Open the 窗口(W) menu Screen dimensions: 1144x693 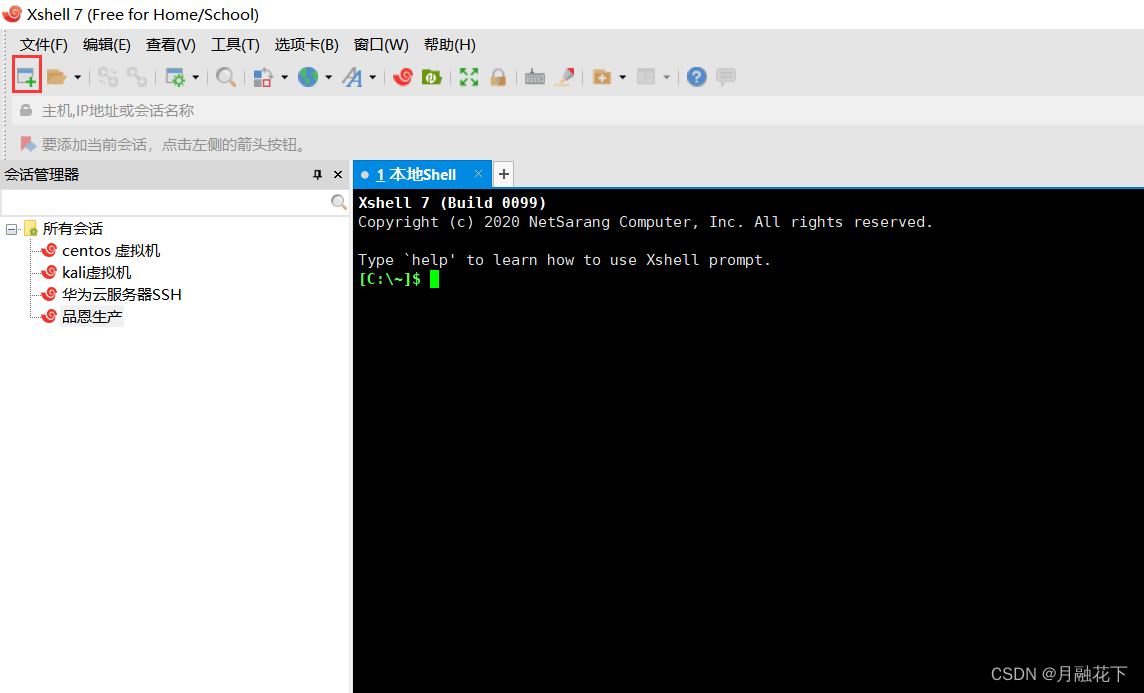(x=381, y=45)
